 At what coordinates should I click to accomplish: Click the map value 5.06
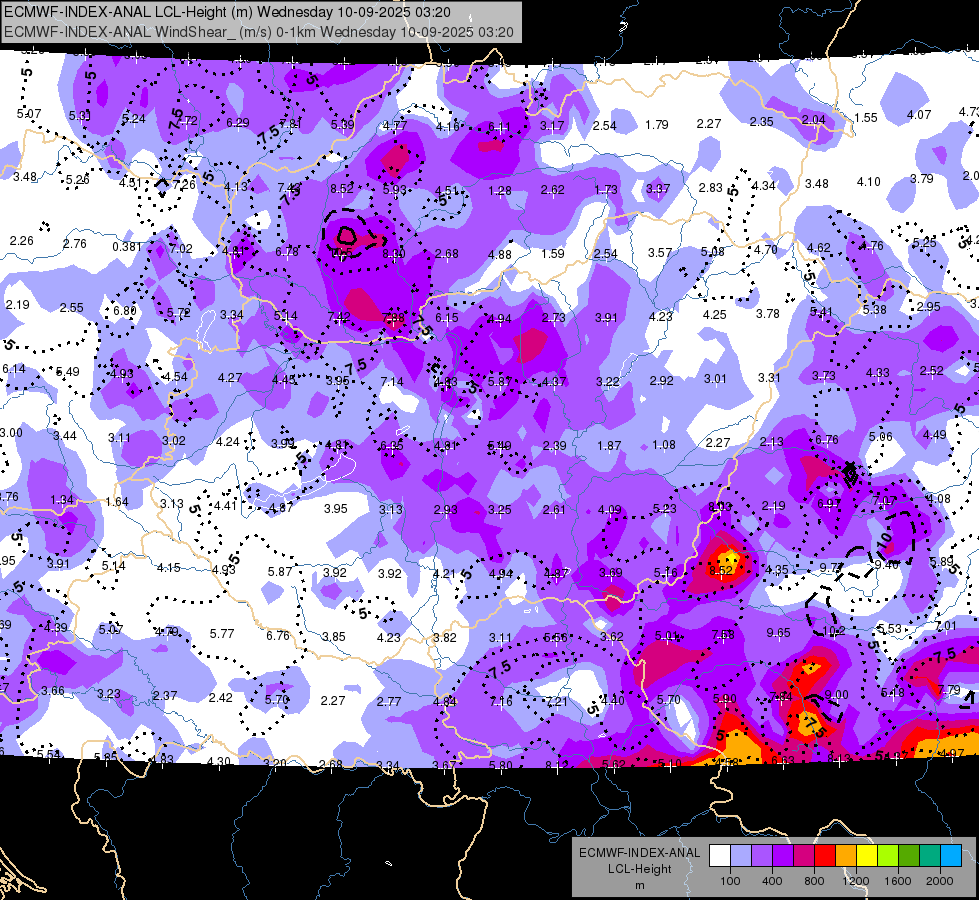click(880, 437)
